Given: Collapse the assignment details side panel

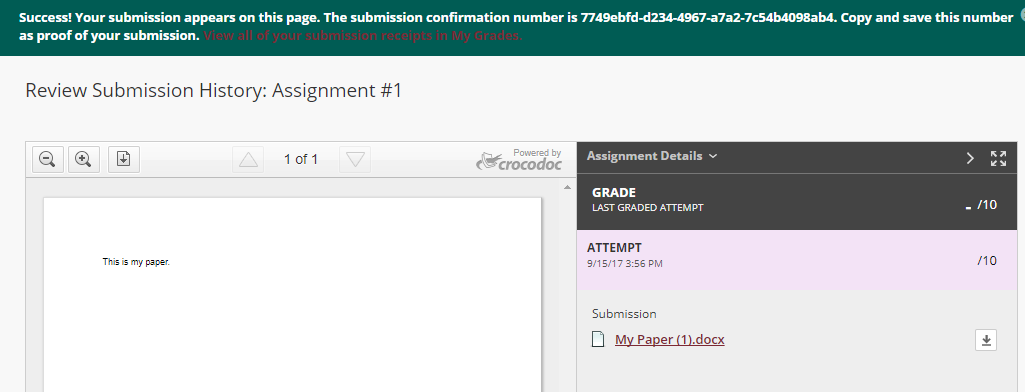Looking at the screenshot, I should [x=970, y=158].
